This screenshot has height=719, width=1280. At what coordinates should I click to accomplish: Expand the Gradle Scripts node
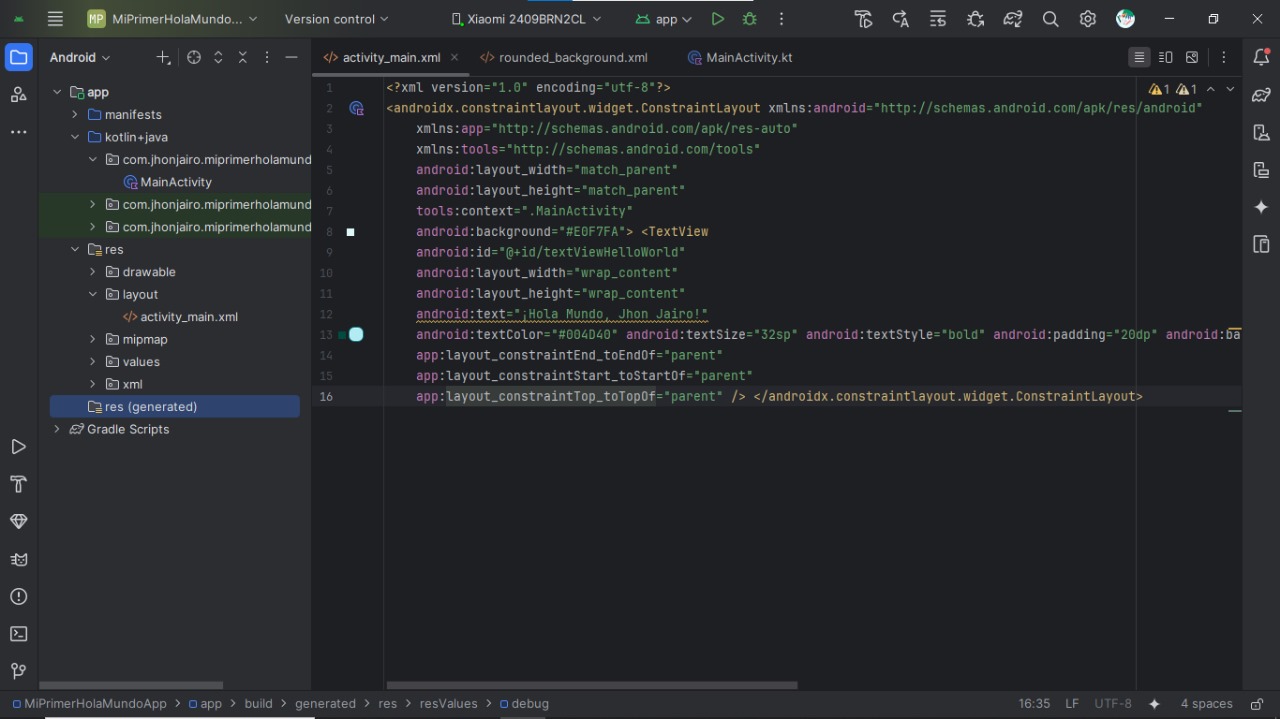(x=57, y=429)
